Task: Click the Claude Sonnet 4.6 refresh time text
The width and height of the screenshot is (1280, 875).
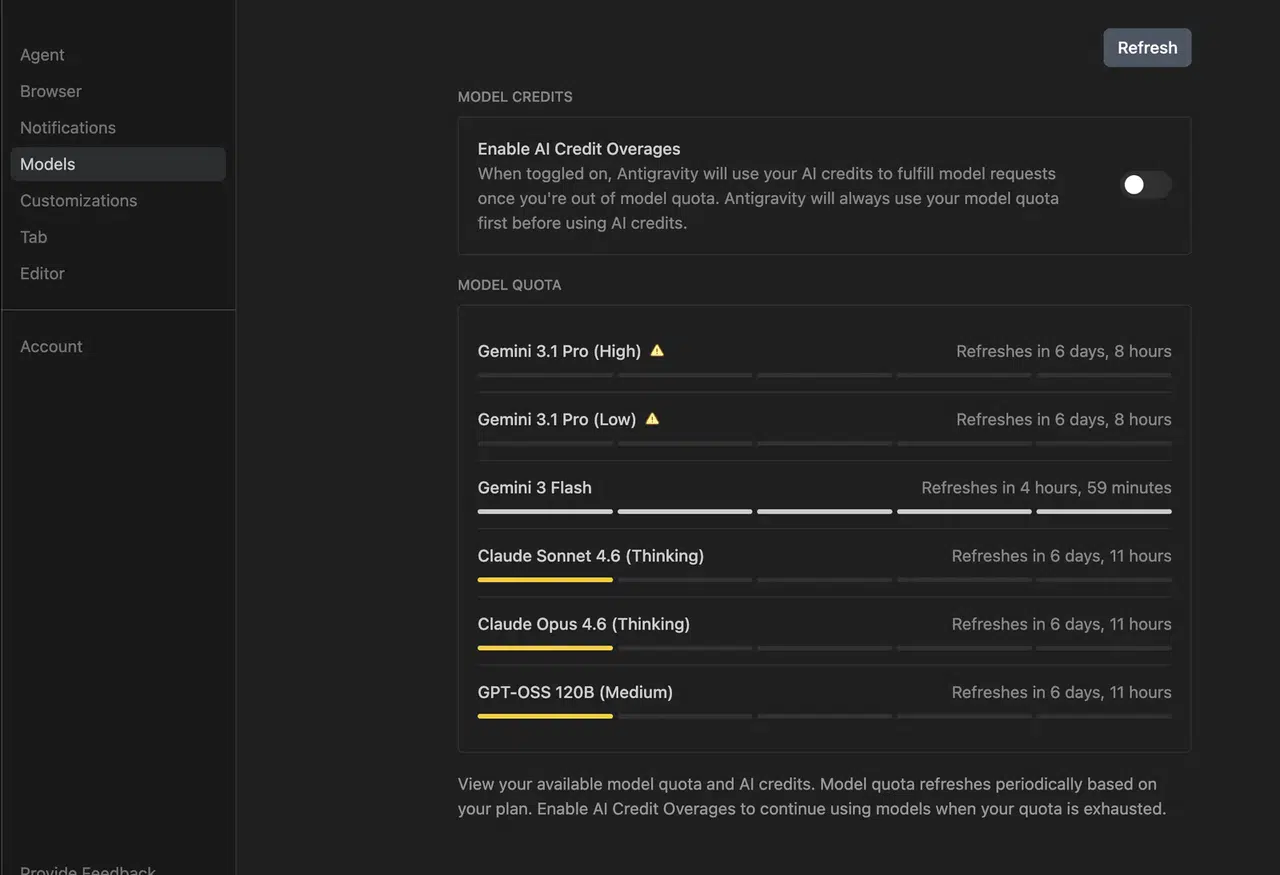Action: tap(1061, 556)
